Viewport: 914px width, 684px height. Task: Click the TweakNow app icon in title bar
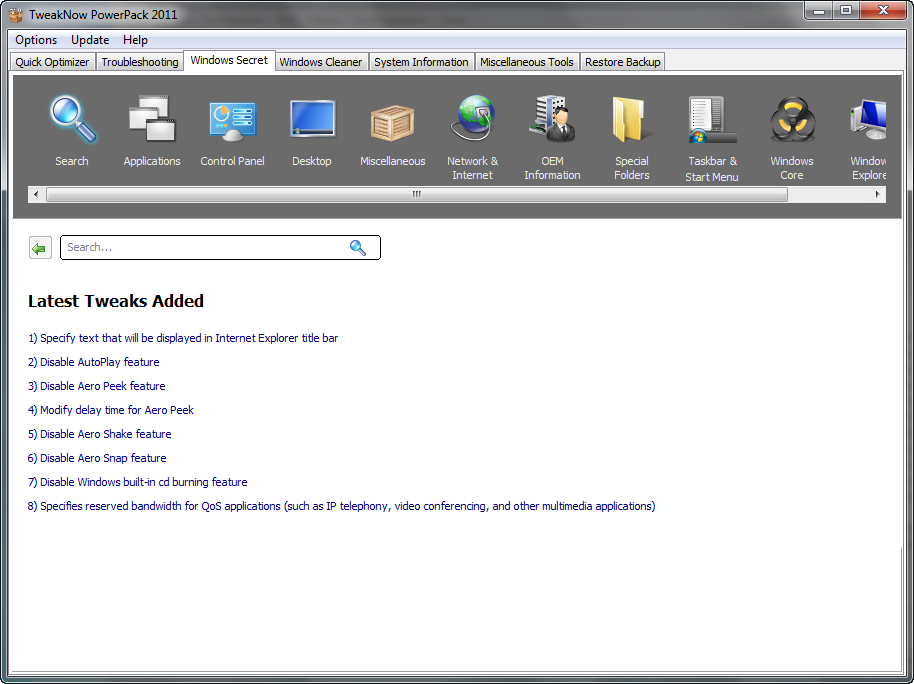tap(16, 15)
